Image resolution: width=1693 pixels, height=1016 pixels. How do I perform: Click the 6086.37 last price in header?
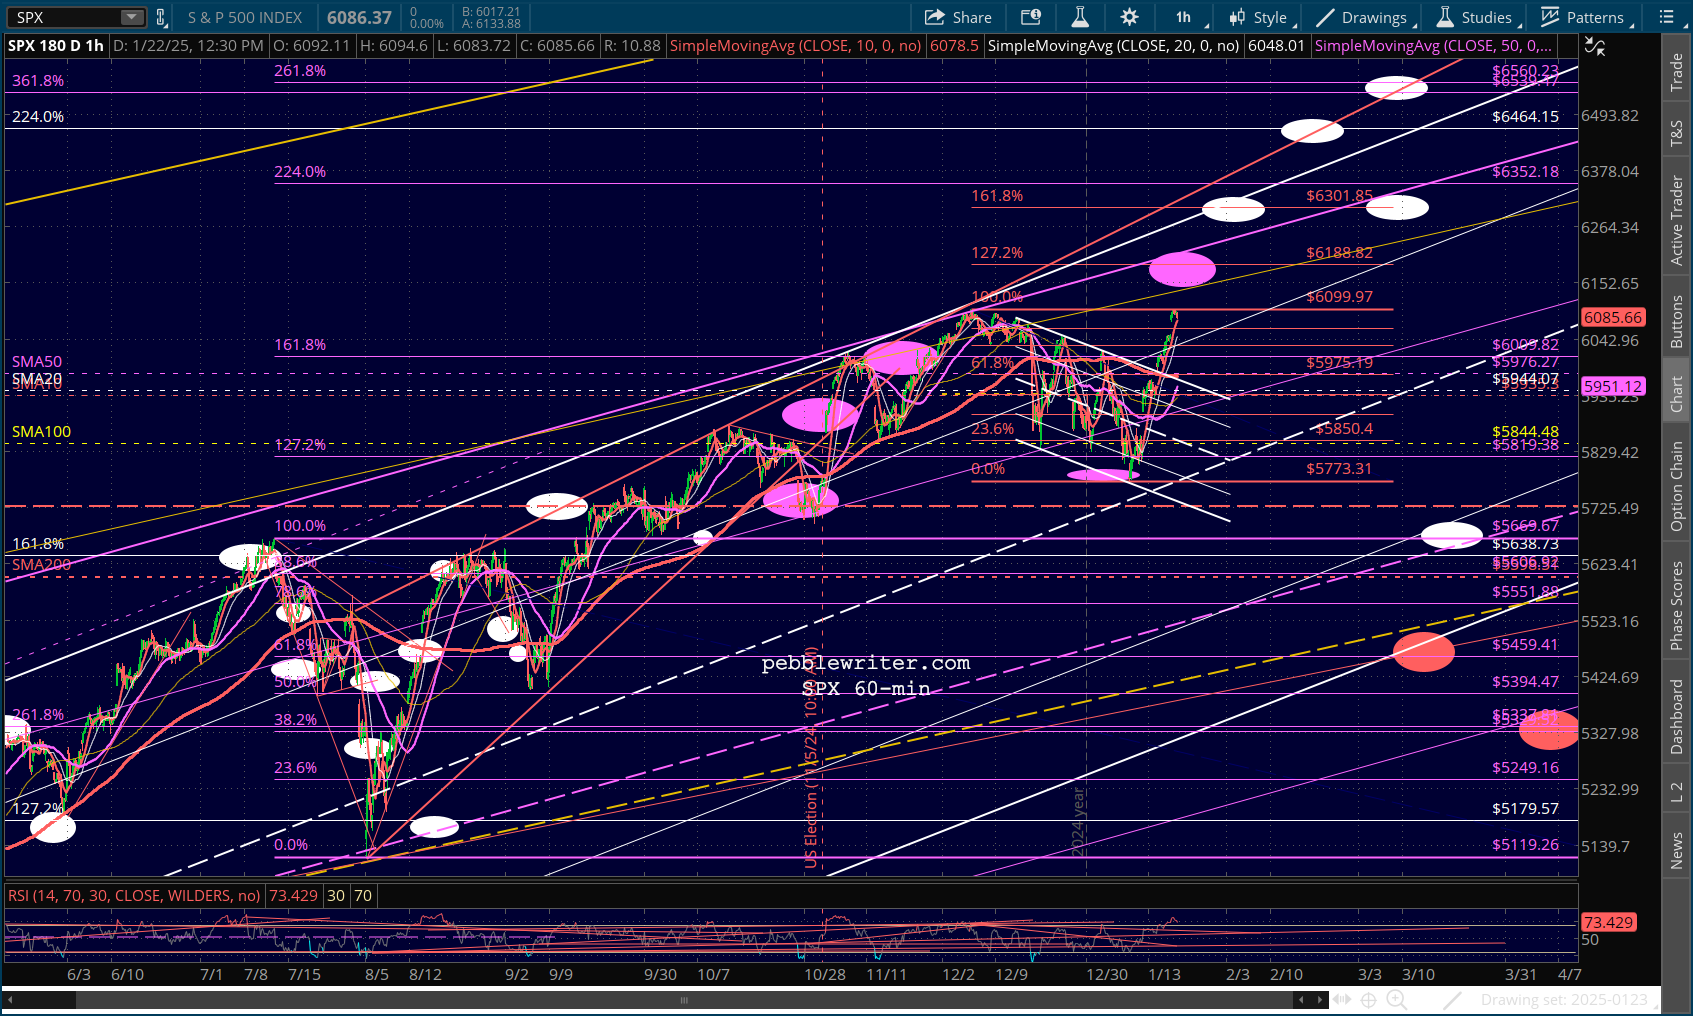tap(359, 17)
